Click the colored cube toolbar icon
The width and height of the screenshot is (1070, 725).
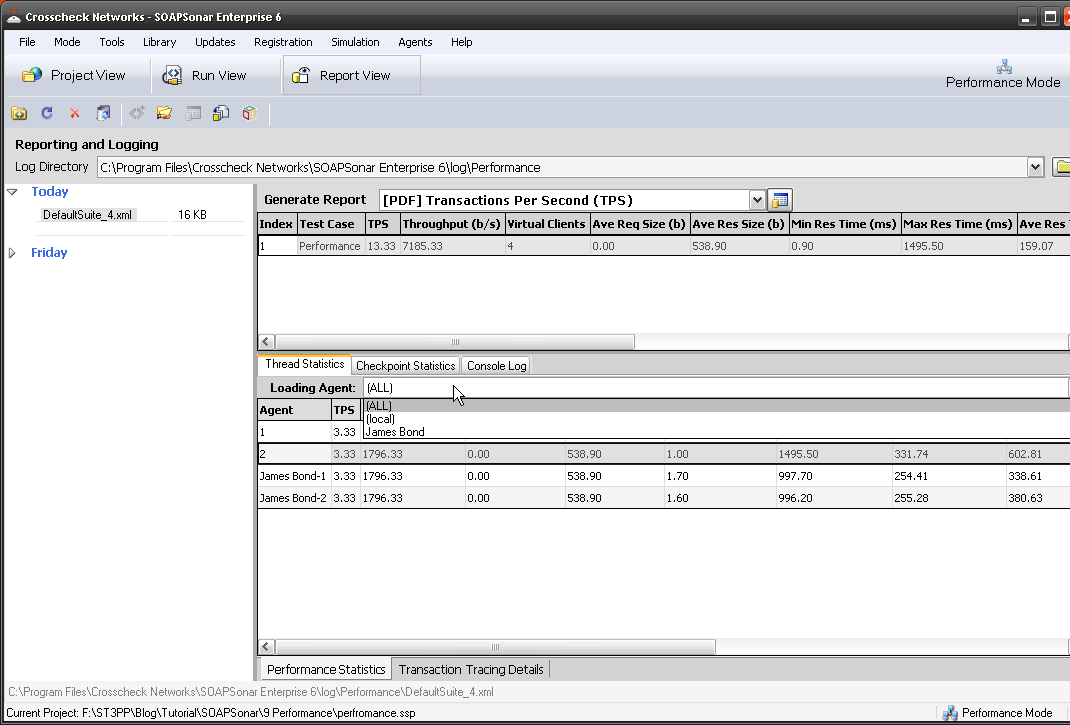[x=250, y=113]
